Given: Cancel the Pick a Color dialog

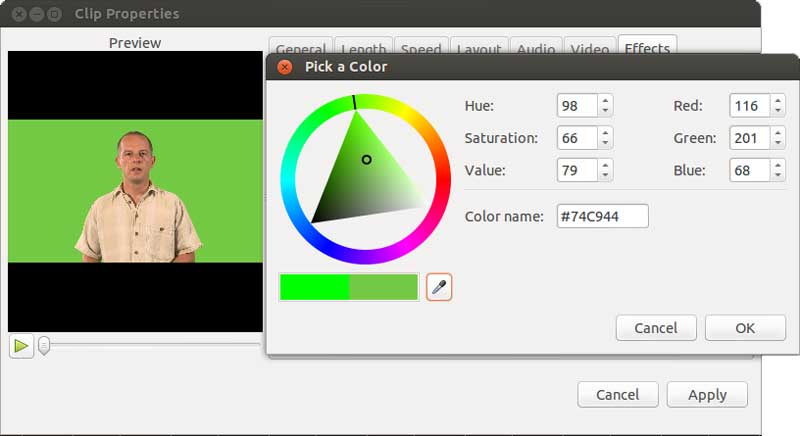Looking at the screenshot, I should pos(656,328).
